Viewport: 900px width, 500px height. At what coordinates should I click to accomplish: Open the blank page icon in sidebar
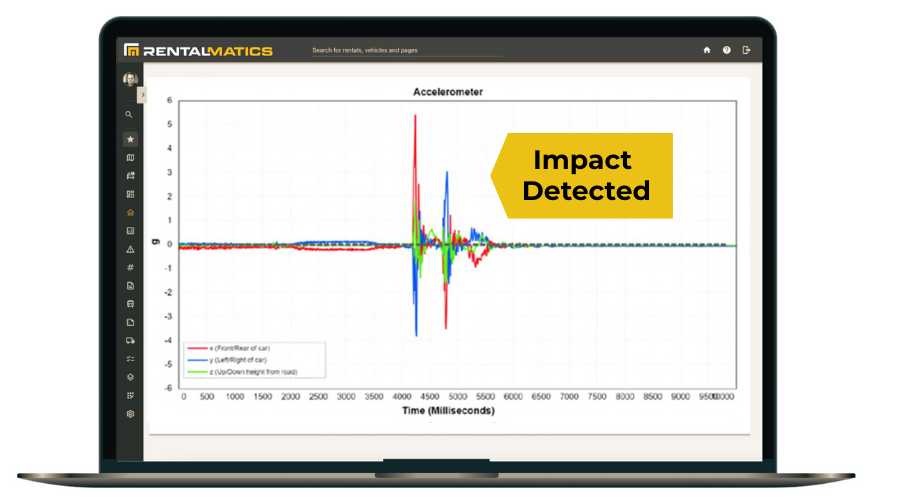point(130,322)
